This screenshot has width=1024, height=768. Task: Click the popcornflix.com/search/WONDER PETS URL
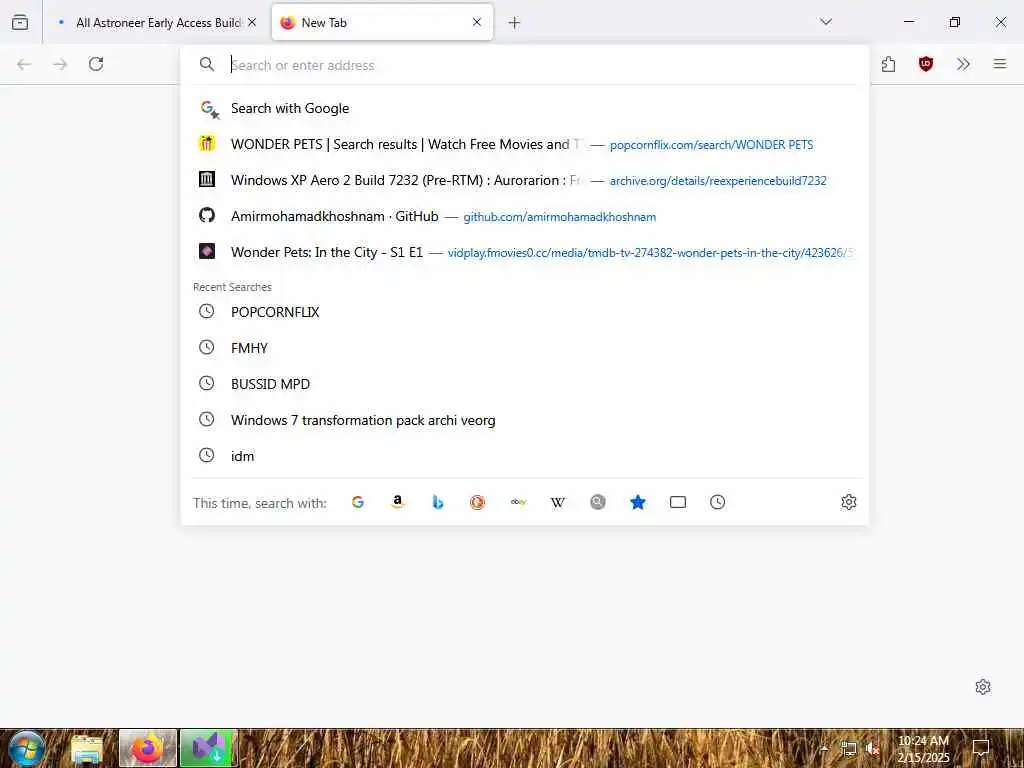(x=711, y=145)
